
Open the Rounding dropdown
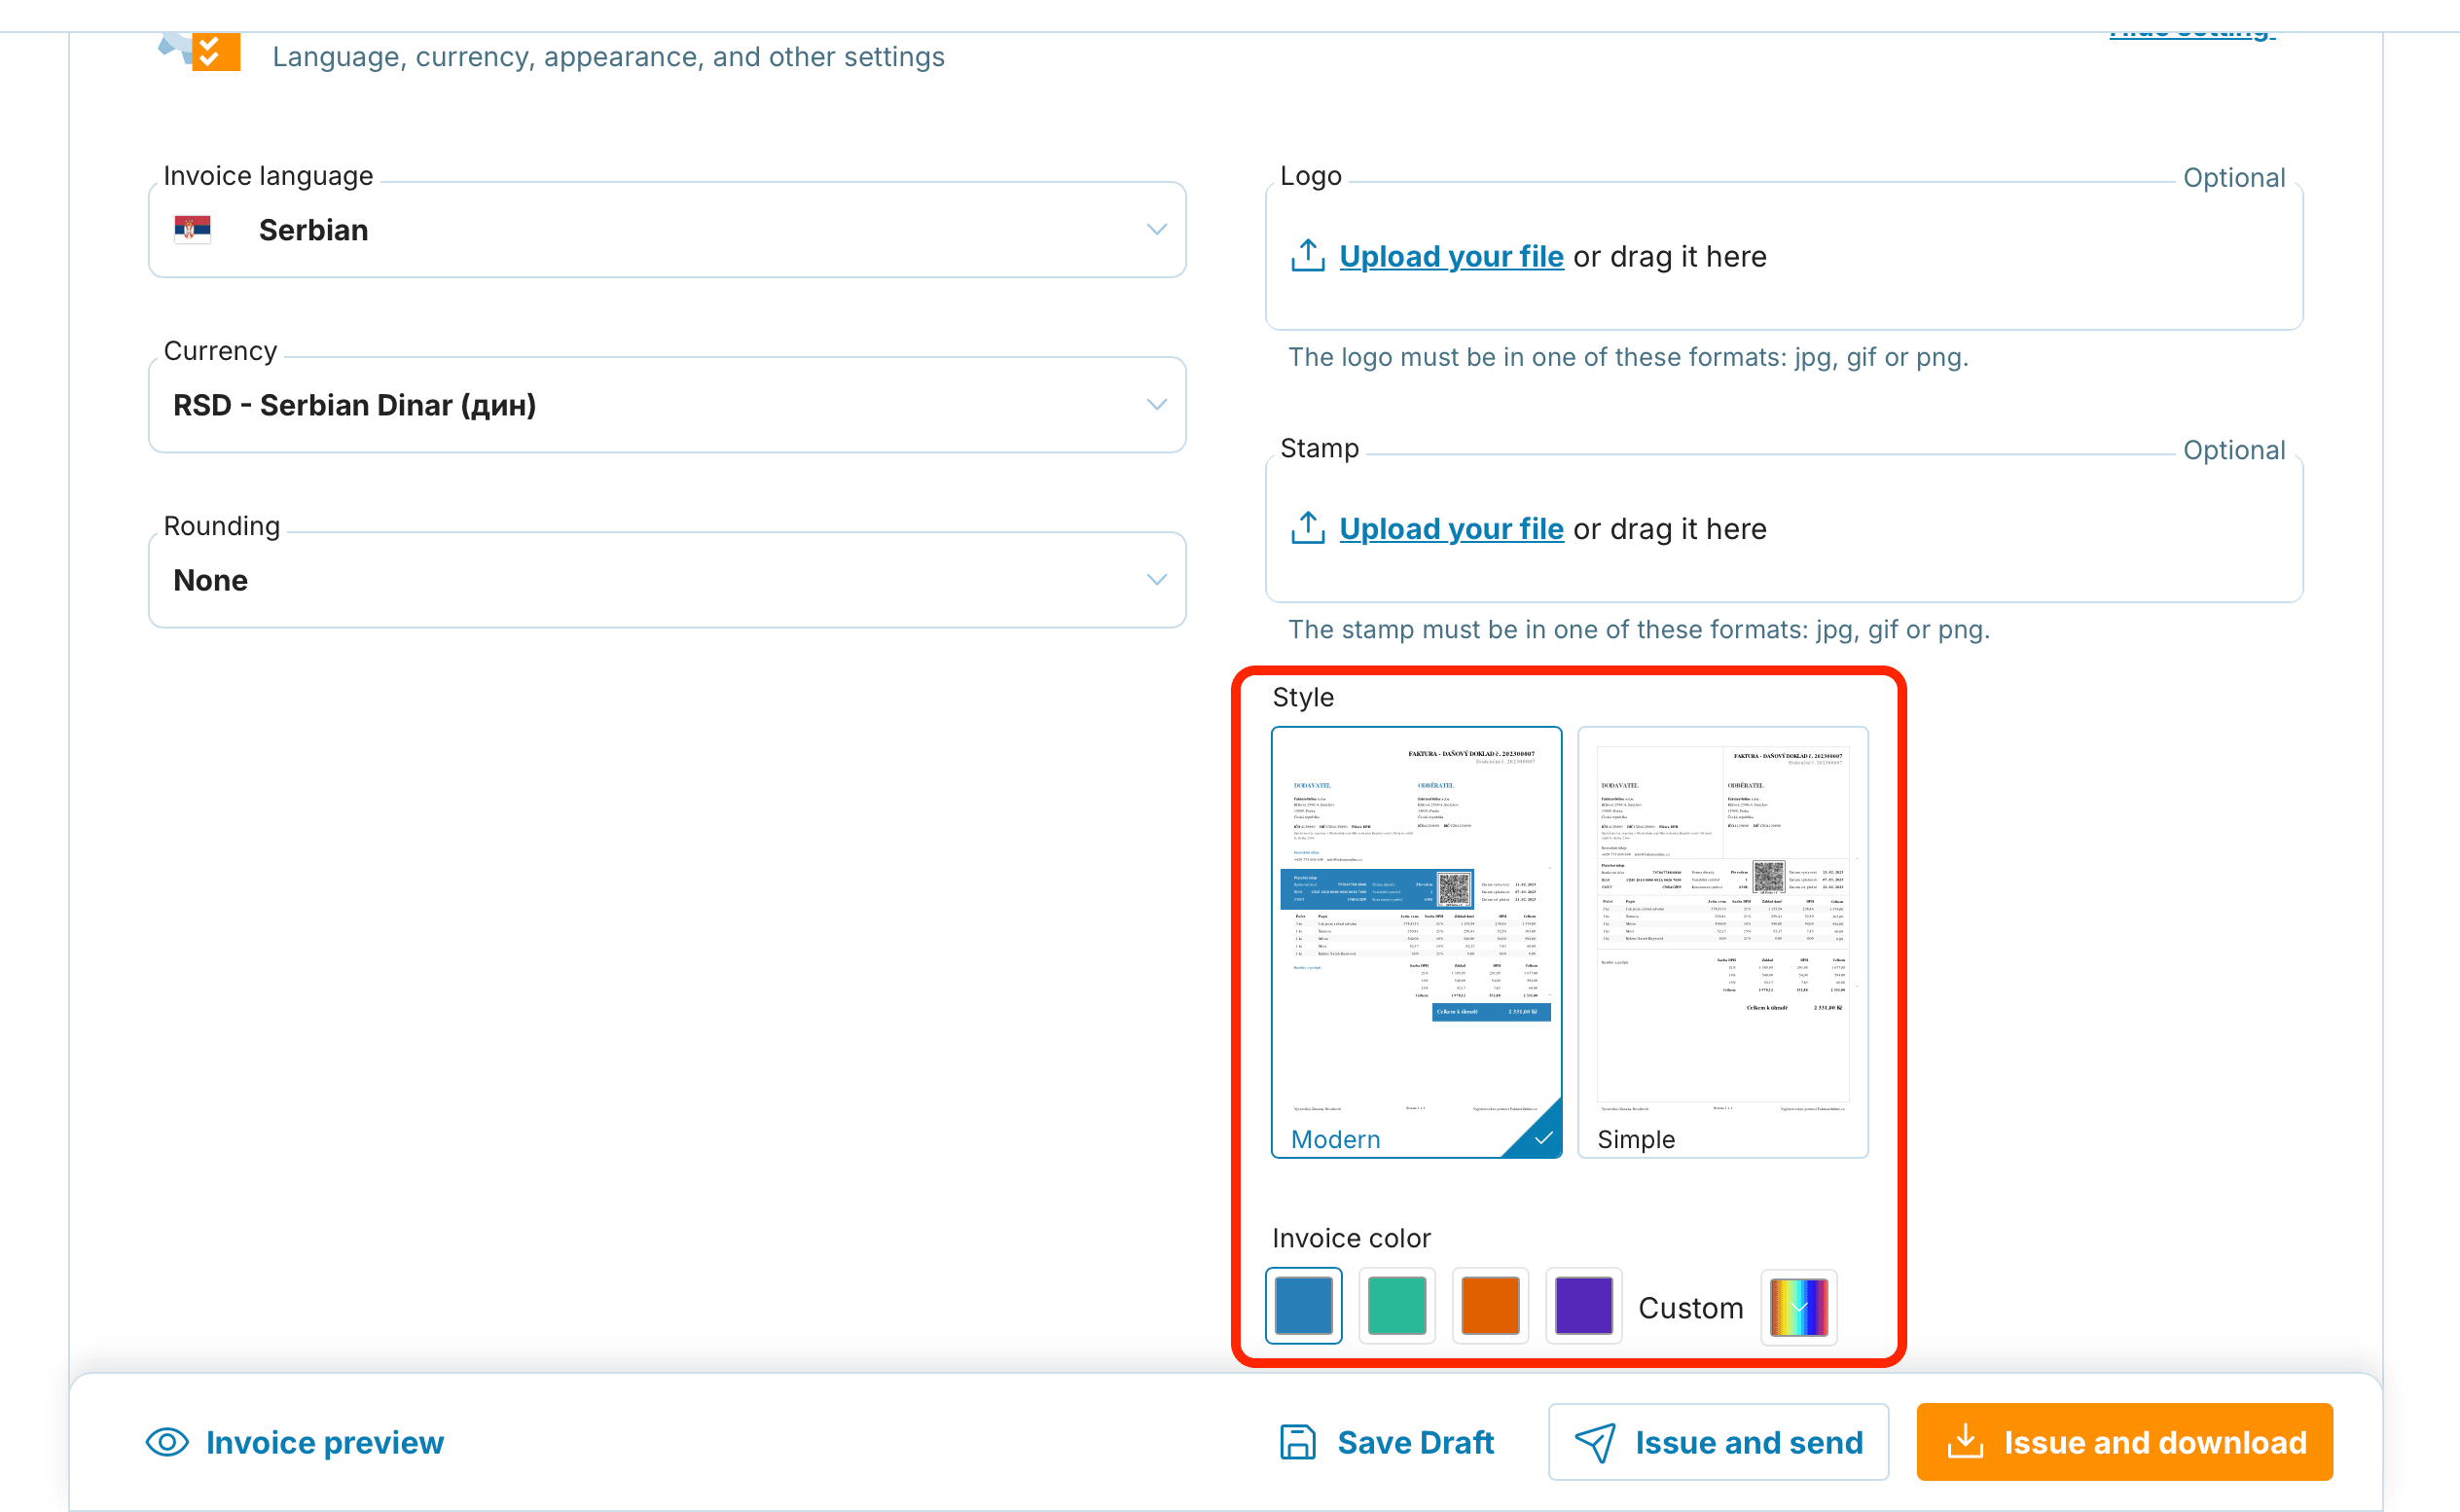(667, 580)
